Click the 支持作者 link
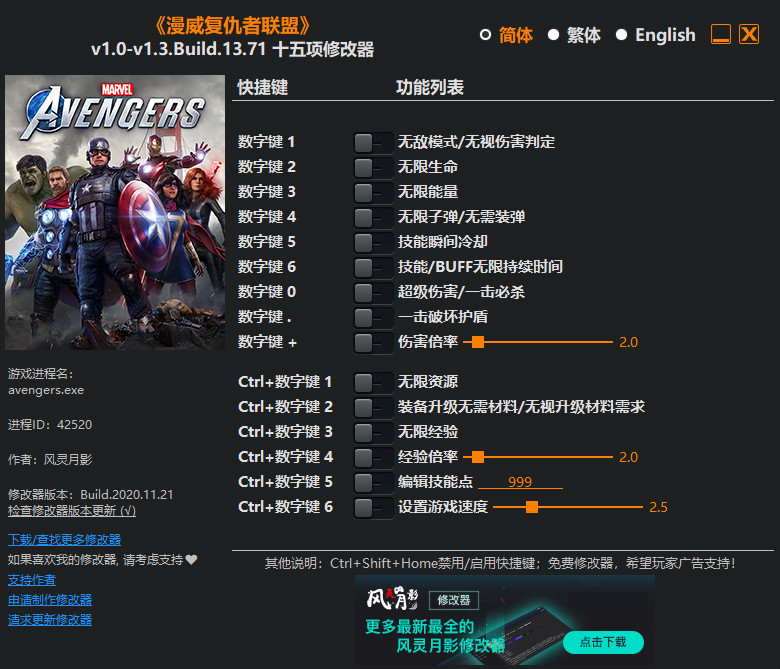This screenshot has height=669, width=780. pyautogui.click(x=32, y=580)
